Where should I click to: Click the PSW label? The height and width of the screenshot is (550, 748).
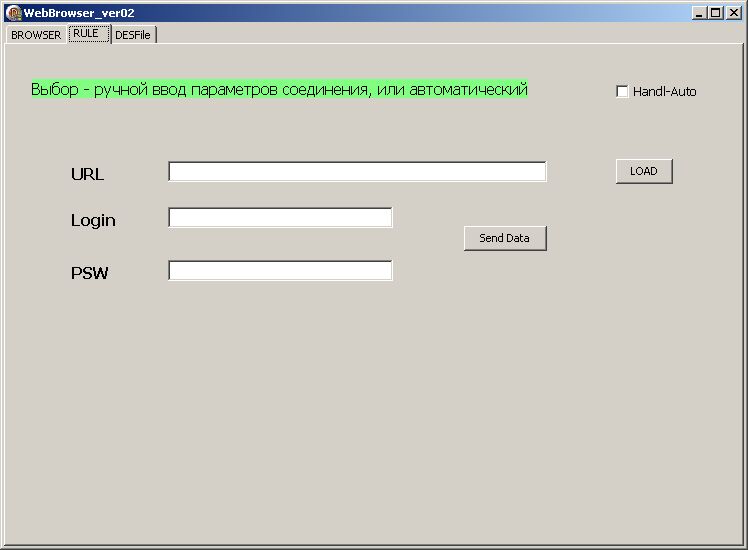point(90,273)
